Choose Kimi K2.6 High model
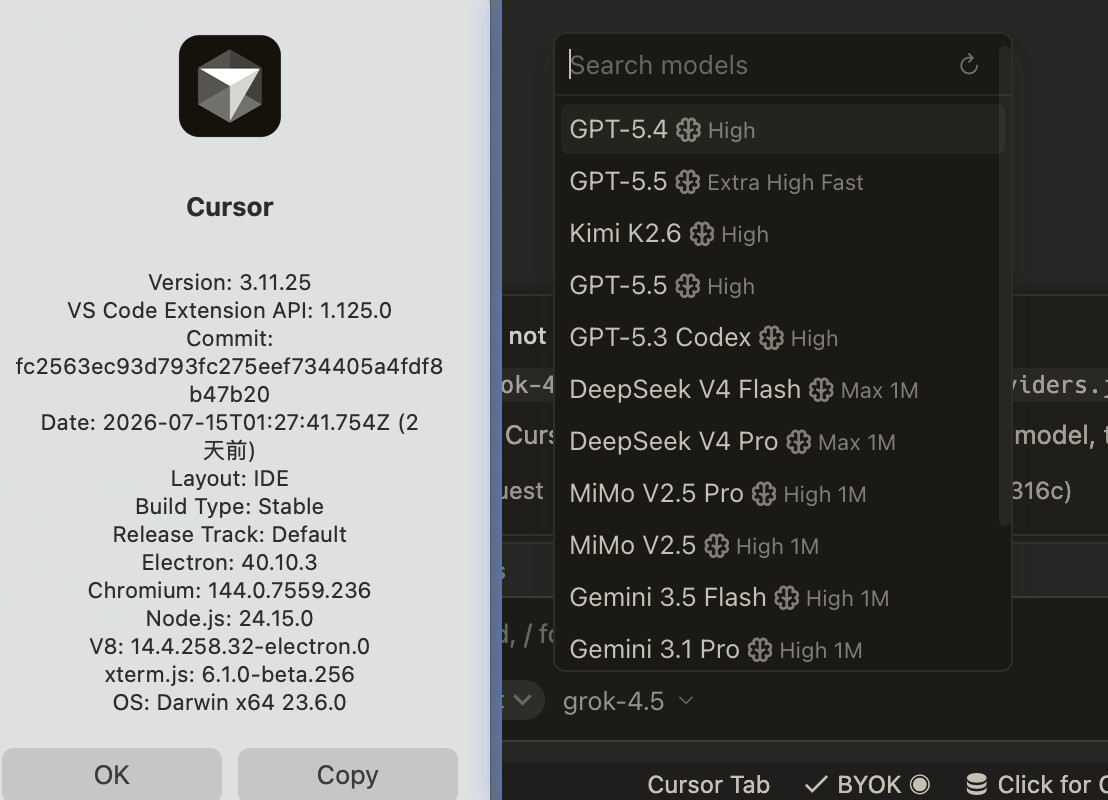Screen dimensions: 1108x800 pyautogui.click(x=782, y=234)
